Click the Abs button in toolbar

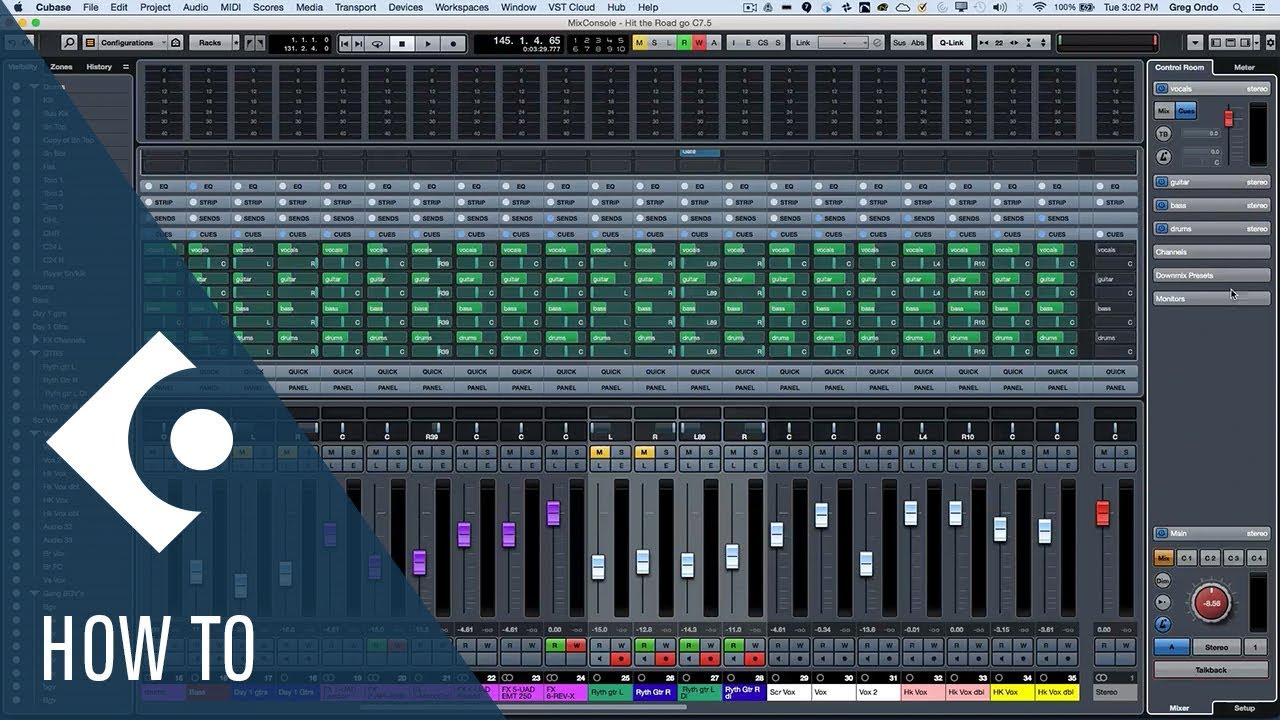click(918, 43)
